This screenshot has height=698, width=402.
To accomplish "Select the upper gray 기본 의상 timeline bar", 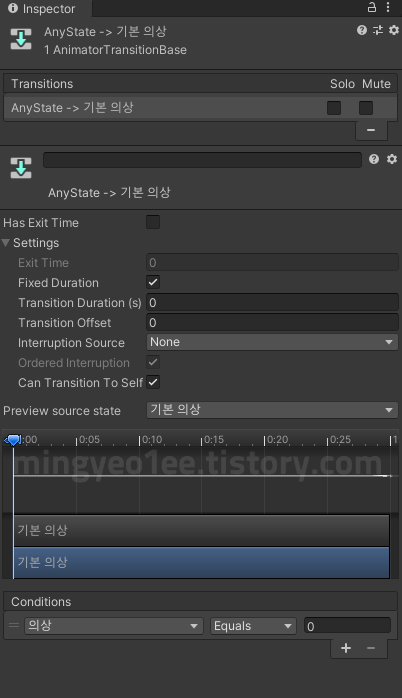I will click(202, 531).
